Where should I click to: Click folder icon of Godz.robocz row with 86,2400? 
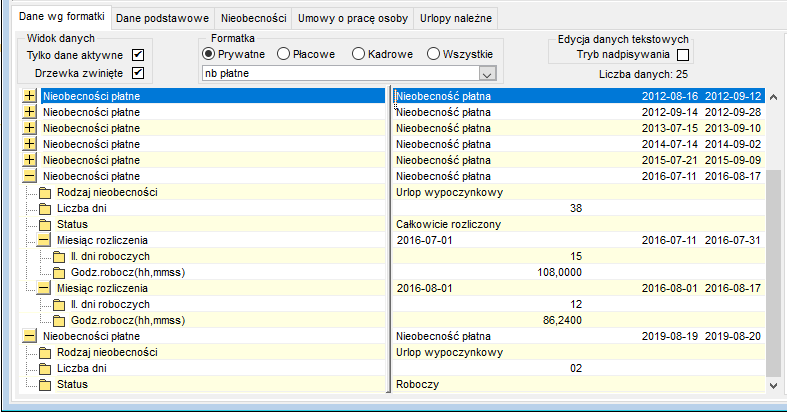(x=59, y=321)
